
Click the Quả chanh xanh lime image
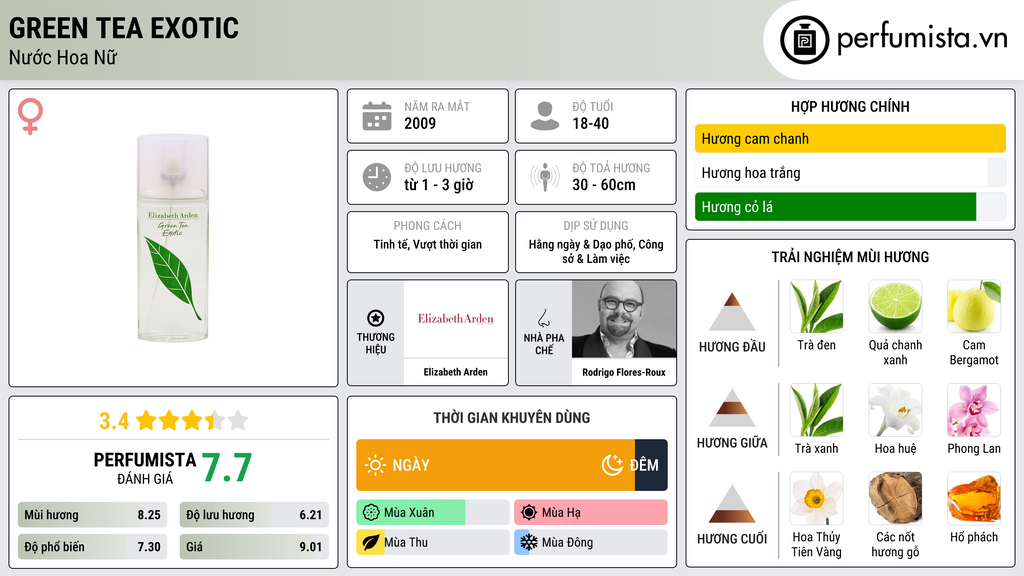point(895,307)
